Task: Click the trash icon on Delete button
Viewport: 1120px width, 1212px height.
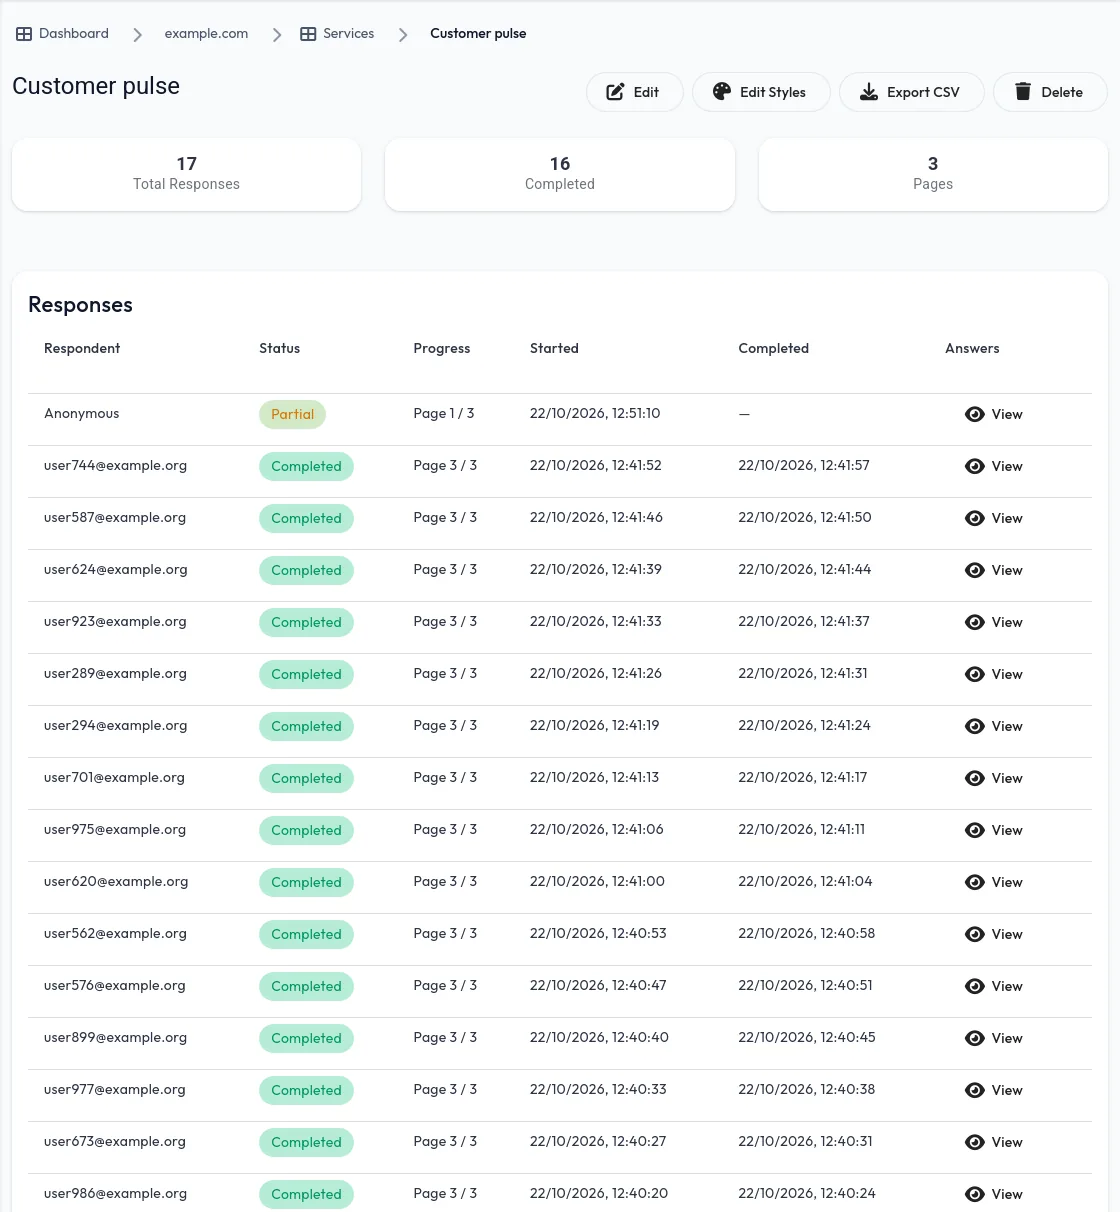Action: [x=1023, y=92]
